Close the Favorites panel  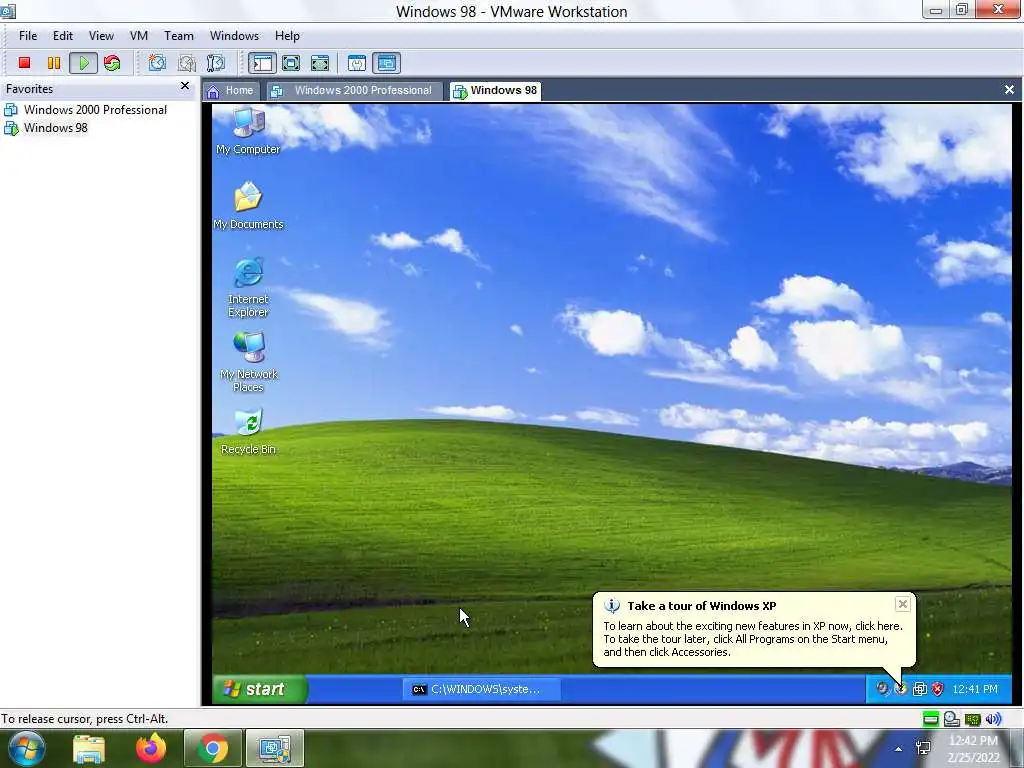[185, 86]
